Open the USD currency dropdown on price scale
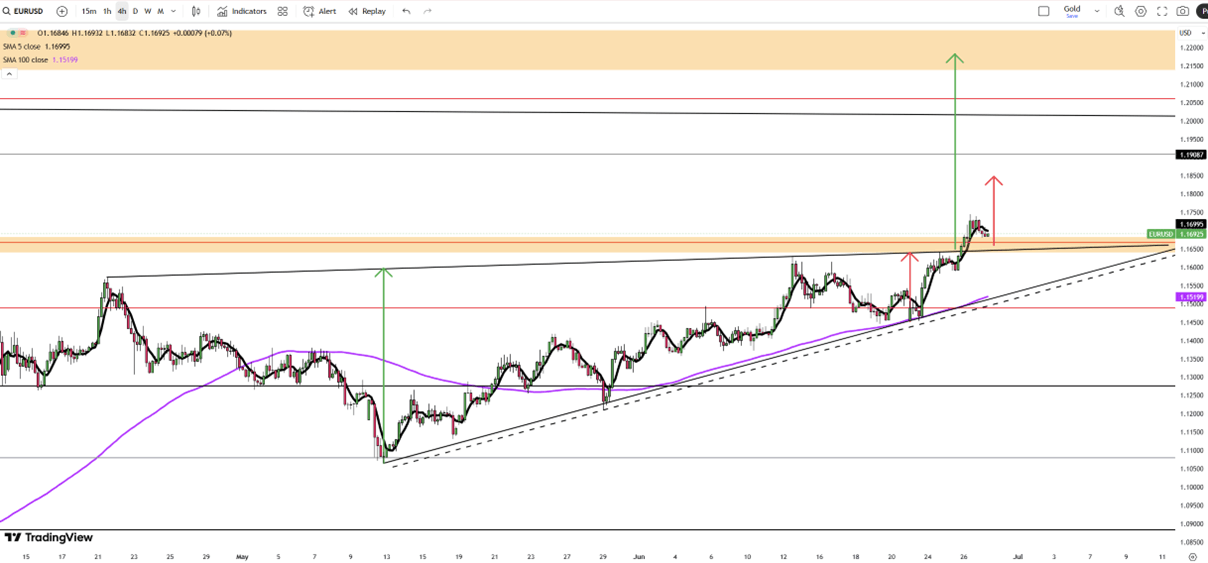Viewport: 1208px width, 563px height. (1187, 33)
